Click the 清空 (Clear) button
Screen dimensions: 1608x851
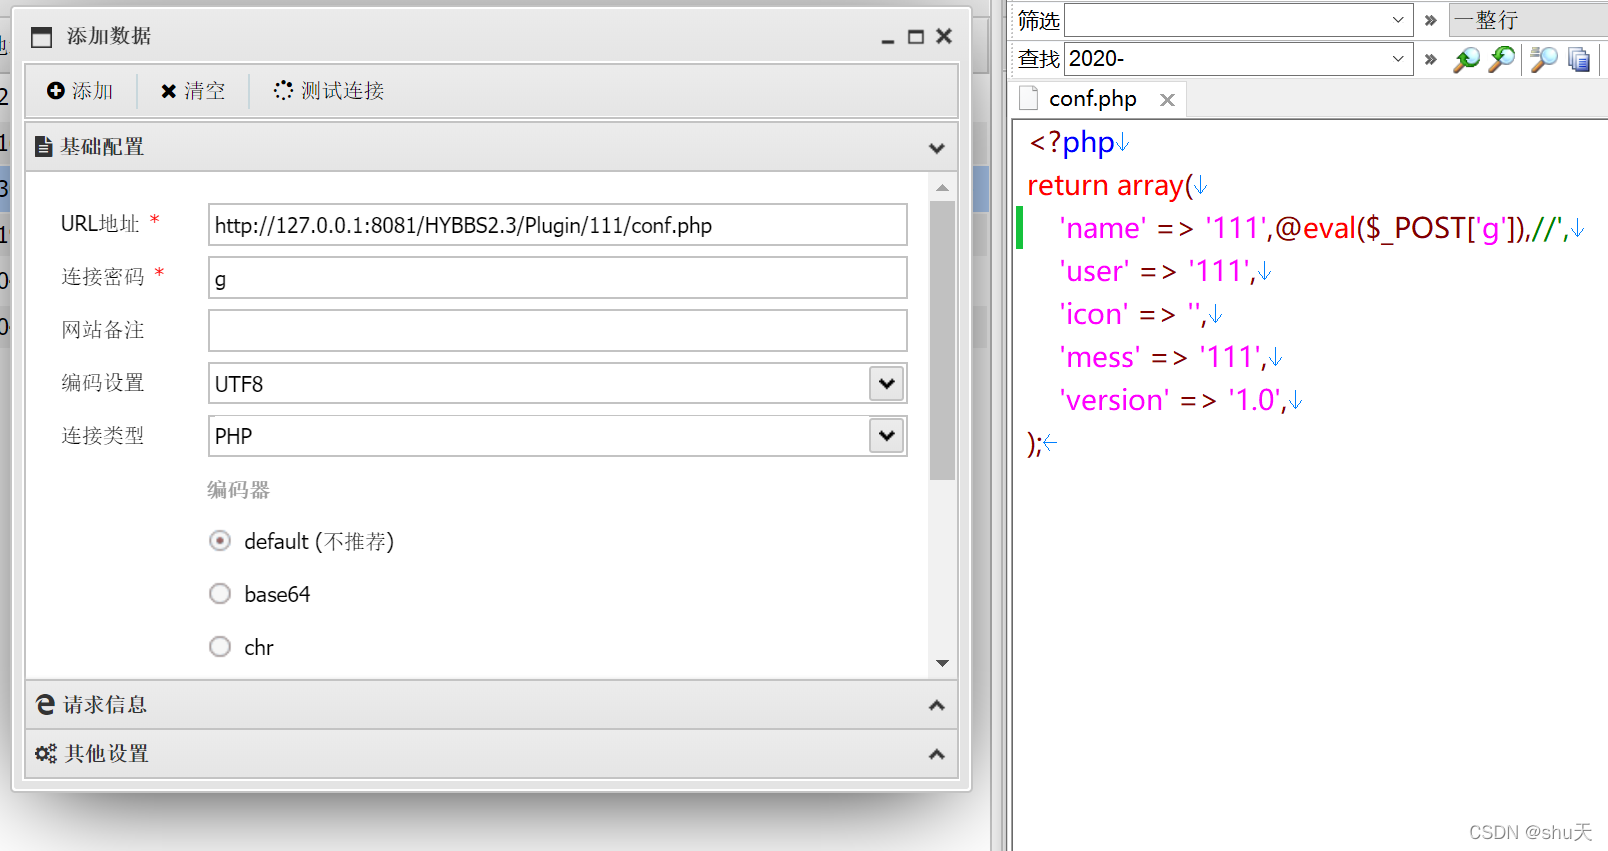[x=193, y=91]
